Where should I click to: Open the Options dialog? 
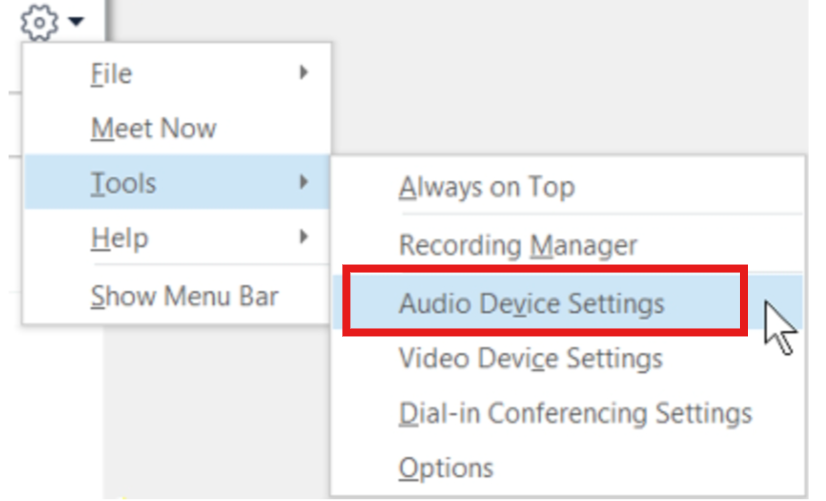click(x=567, y=468)
